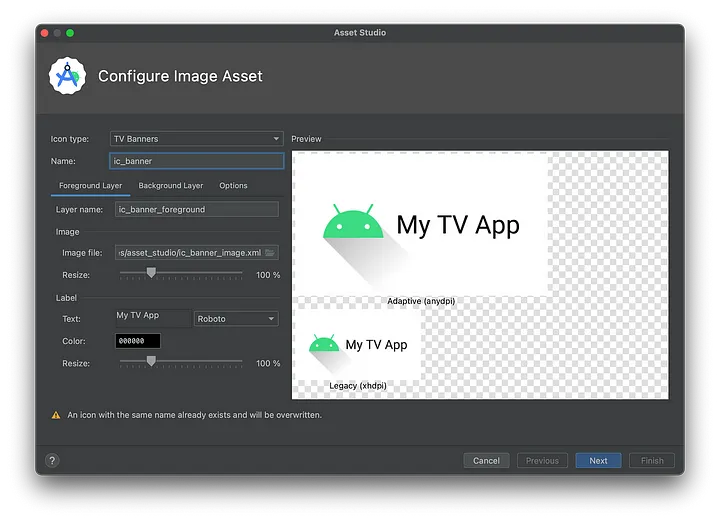Screen dimensions: 720x522
Task: Click the warning triangle icon
Action: pyautogui.click(x=56, y=415)
